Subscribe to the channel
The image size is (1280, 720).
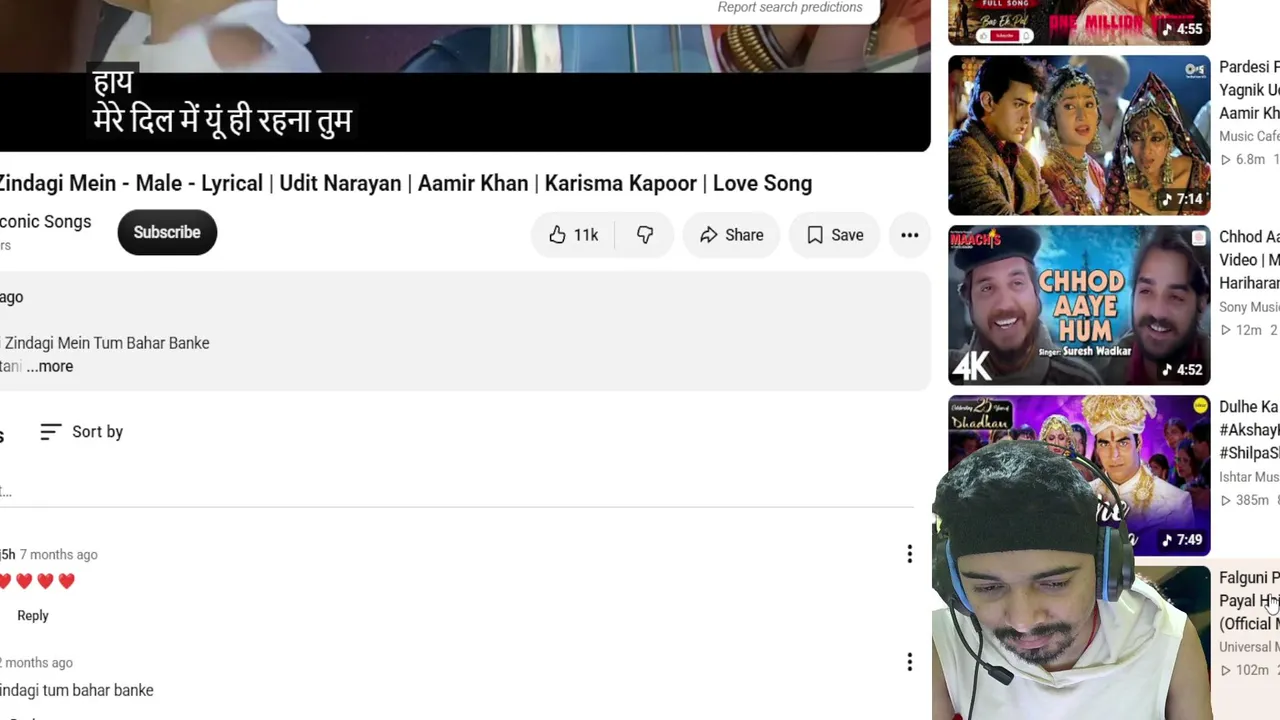(x=167, y=232)
